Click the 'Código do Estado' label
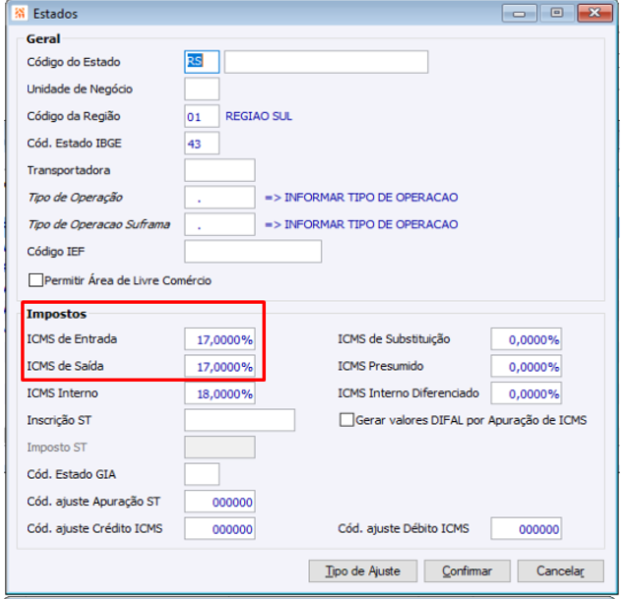The height and width of the screenshot is (599, 621). coord(74,62)
